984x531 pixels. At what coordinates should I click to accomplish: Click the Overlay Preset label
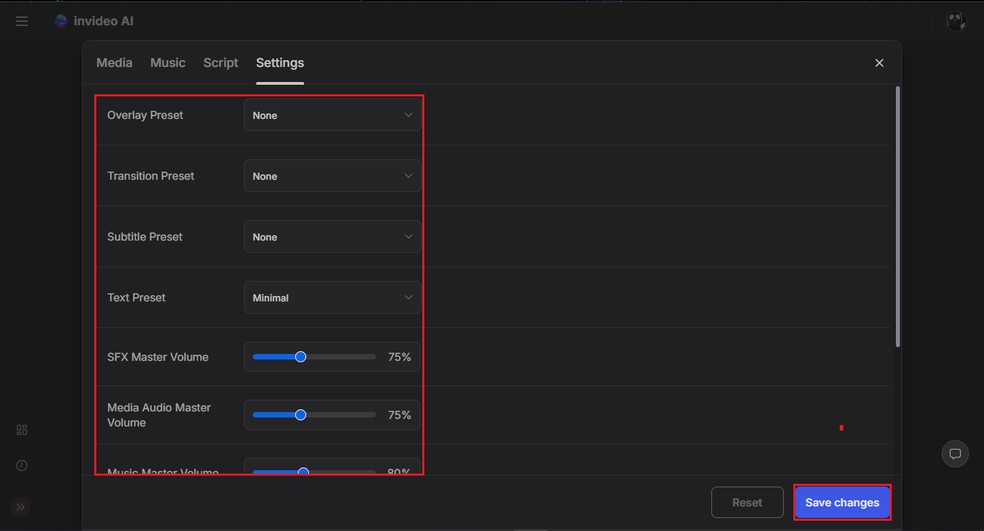tap(145, 115)
